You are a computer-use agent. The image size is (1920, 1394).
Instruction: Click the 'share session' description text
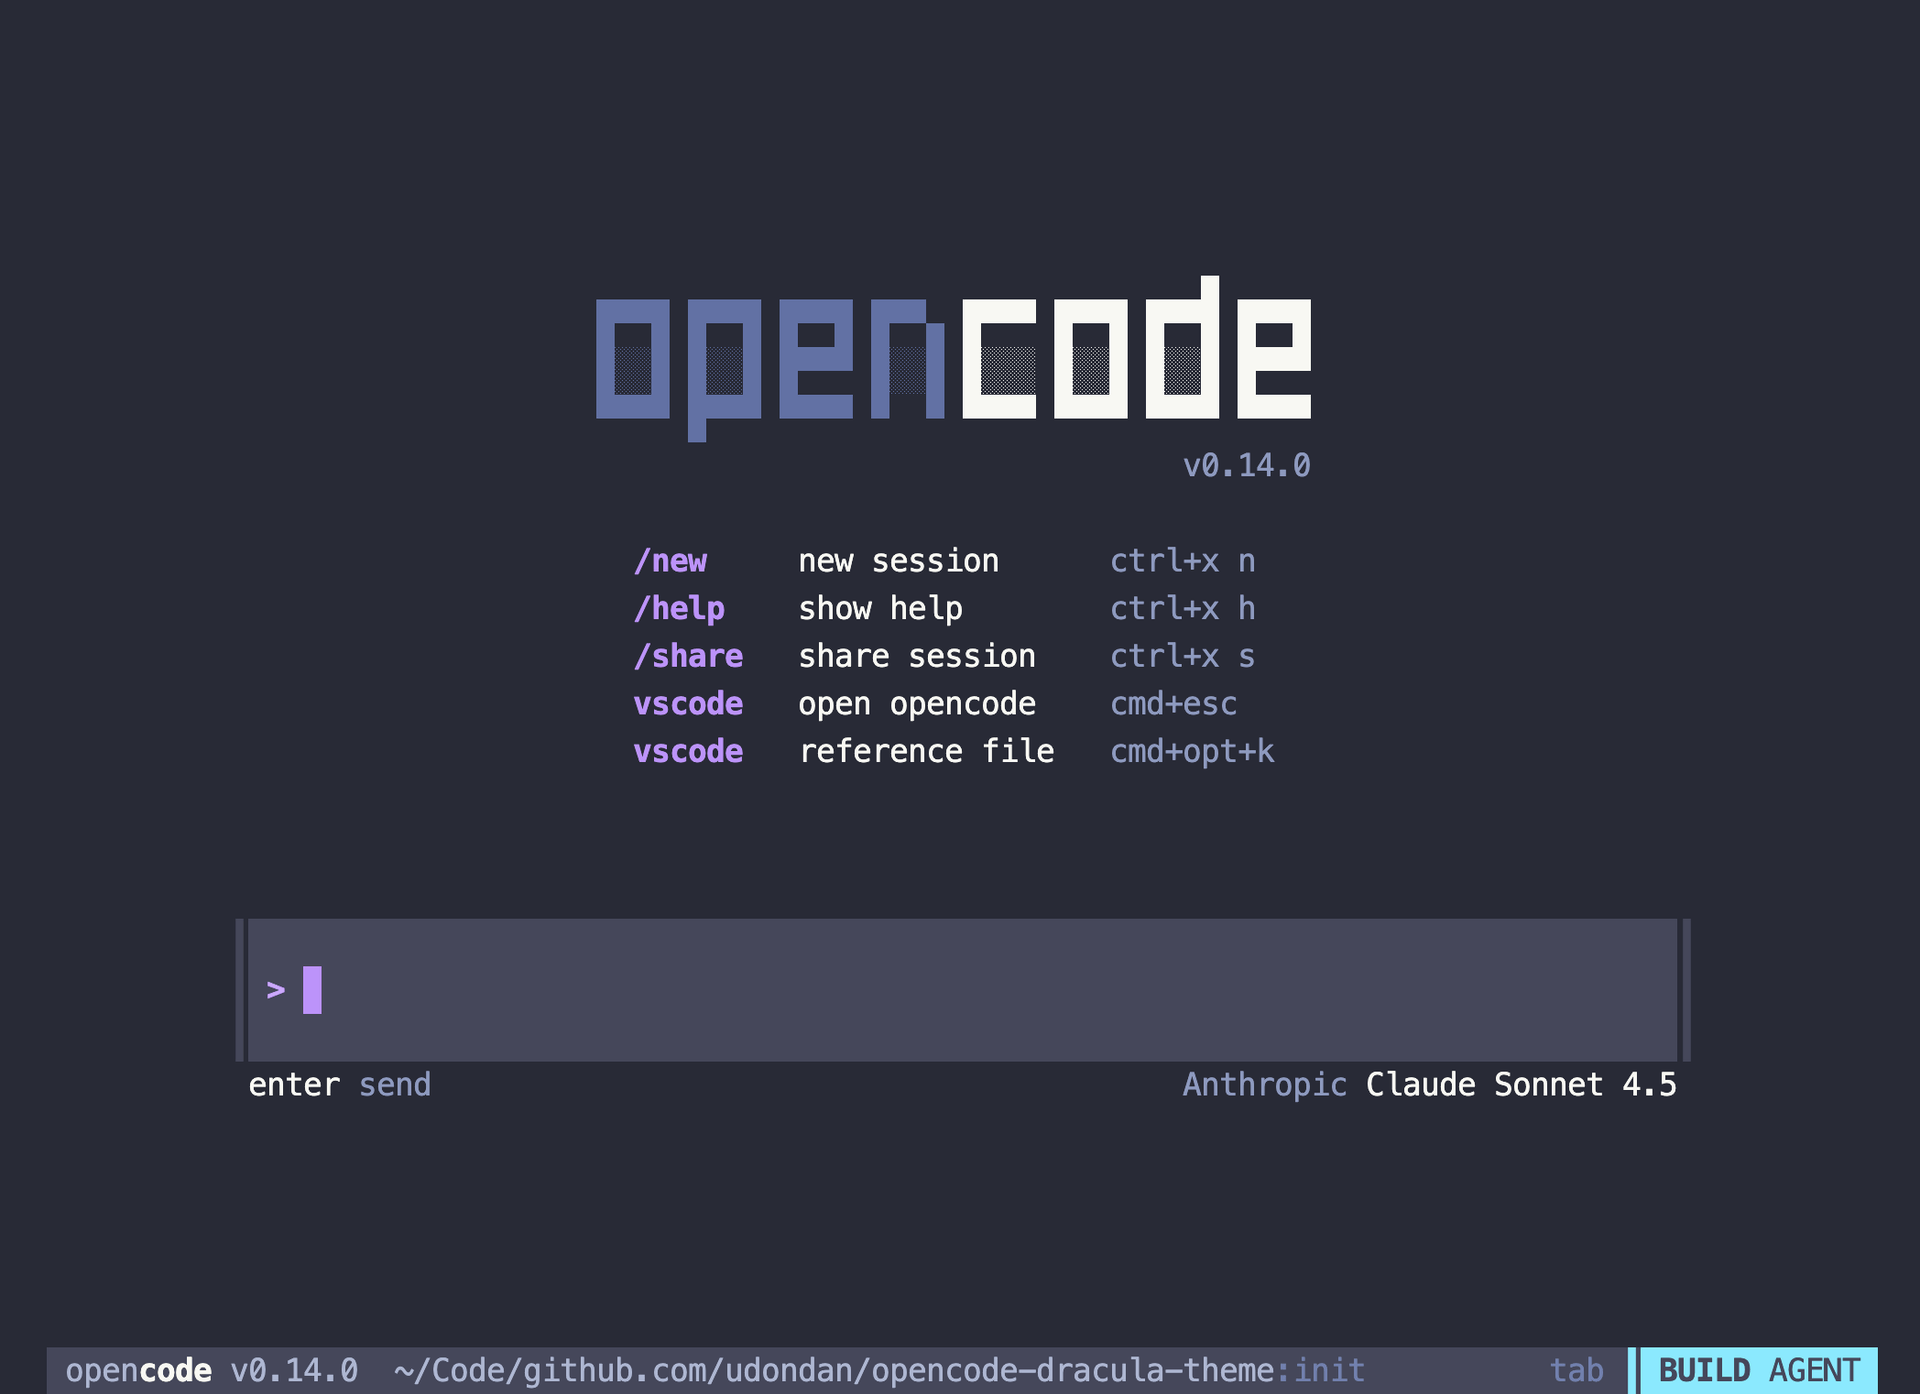[917, 656]
